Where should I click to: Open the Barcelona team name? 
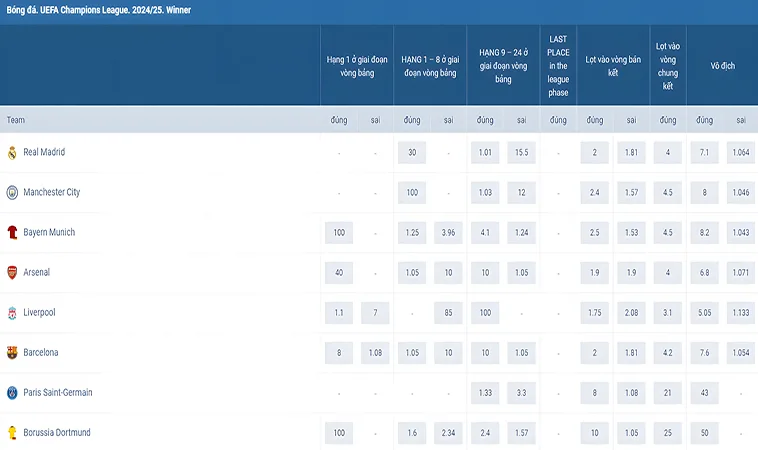point(41,352)
